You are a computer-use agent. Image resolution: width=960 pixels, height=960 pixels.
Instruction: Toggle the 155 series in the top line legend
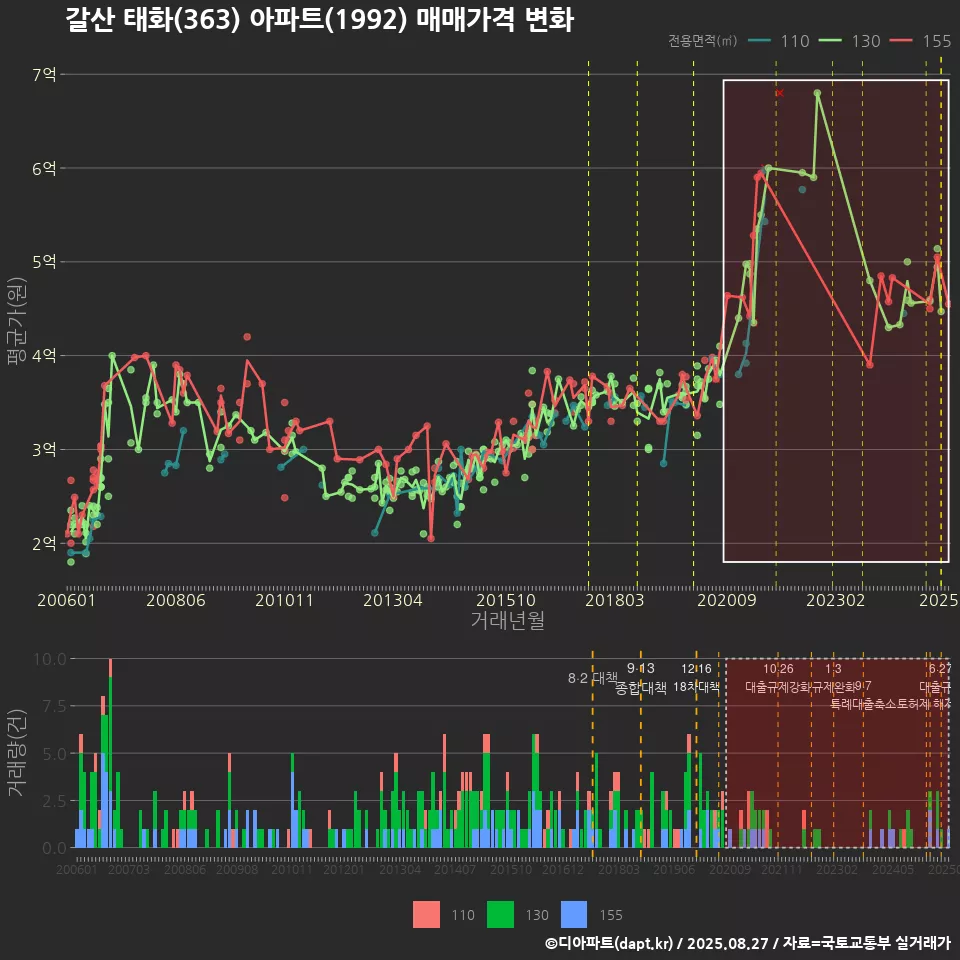click(921, 41)
